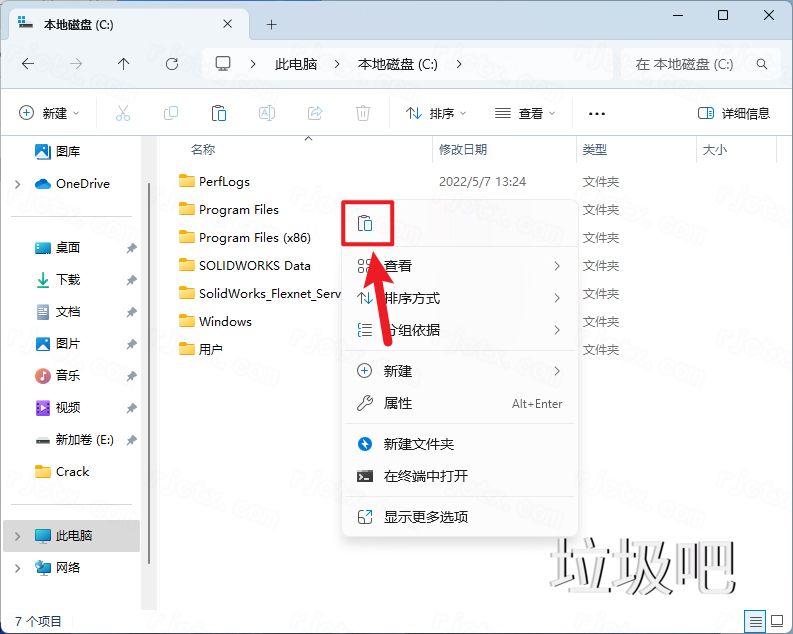The height and width of the screenshot is (634, 793).
Task: Open 视频 in quick access
Action: [58, 407]
